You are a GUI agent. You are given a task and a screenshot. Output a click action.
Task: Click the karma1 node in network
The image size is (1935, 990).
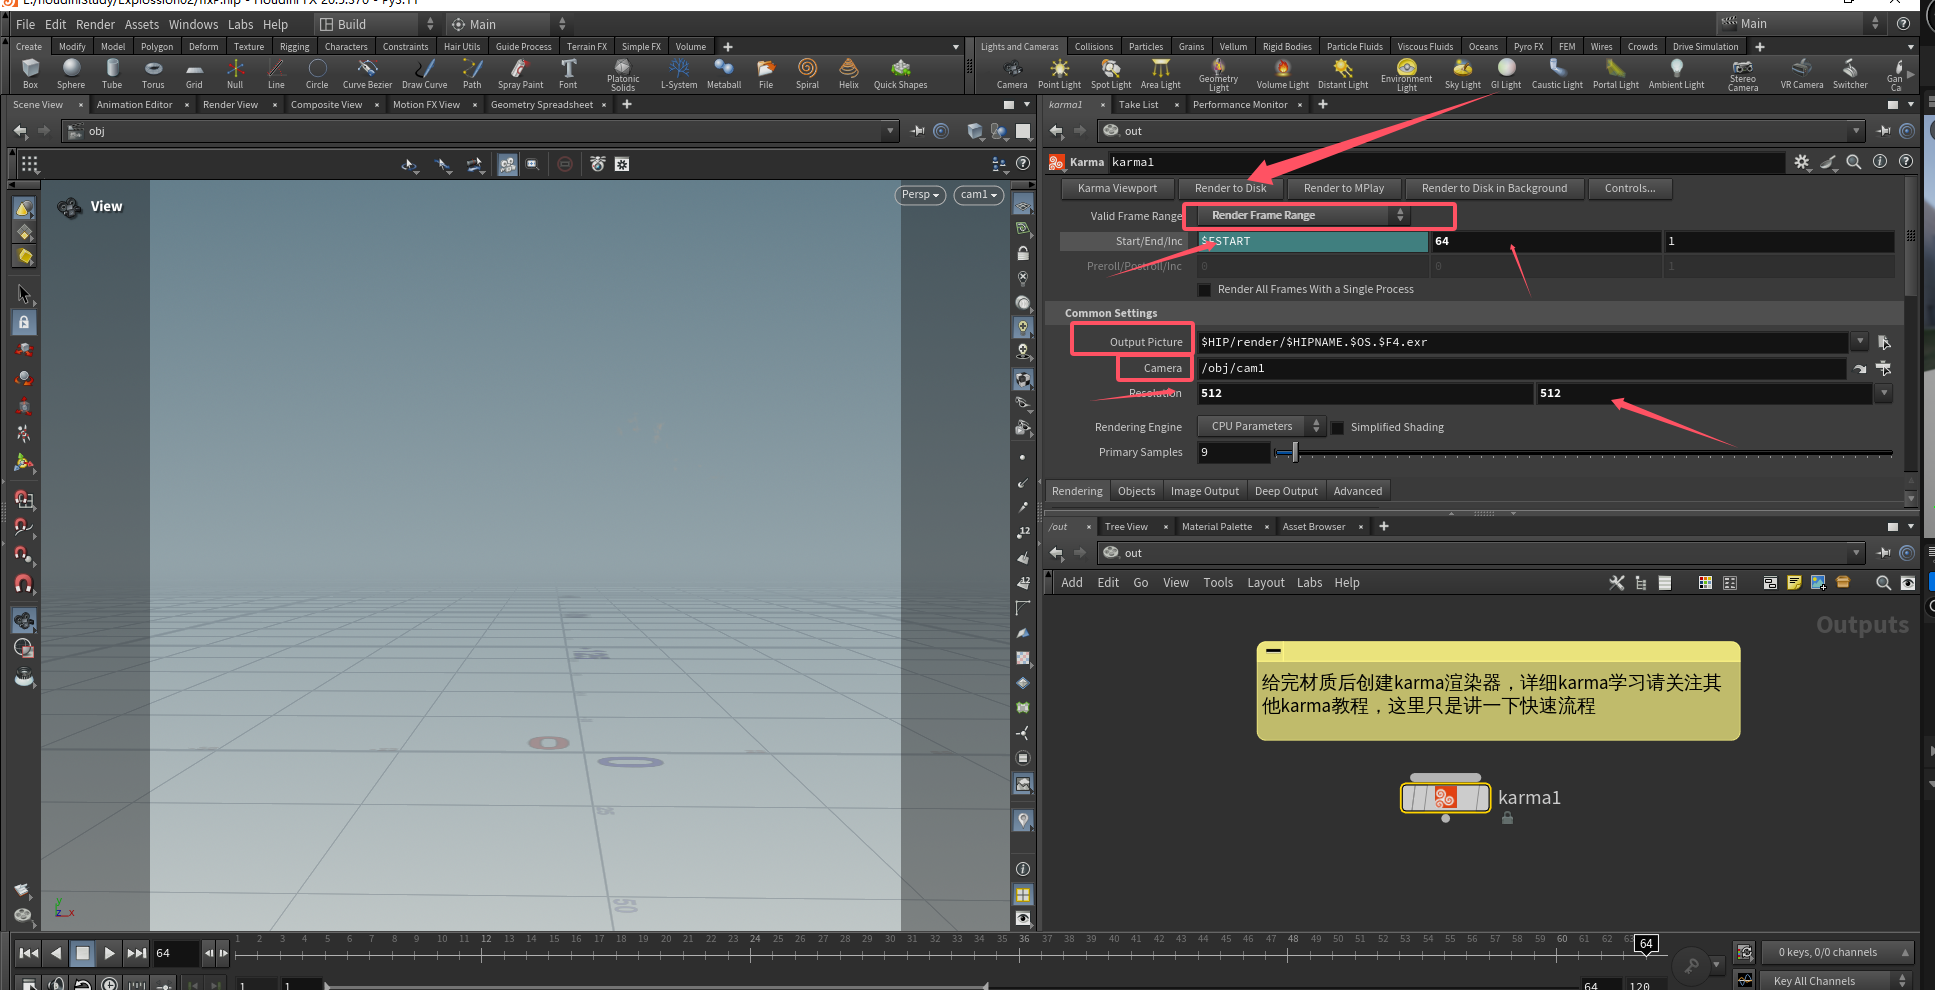[x=1445, y=797]
